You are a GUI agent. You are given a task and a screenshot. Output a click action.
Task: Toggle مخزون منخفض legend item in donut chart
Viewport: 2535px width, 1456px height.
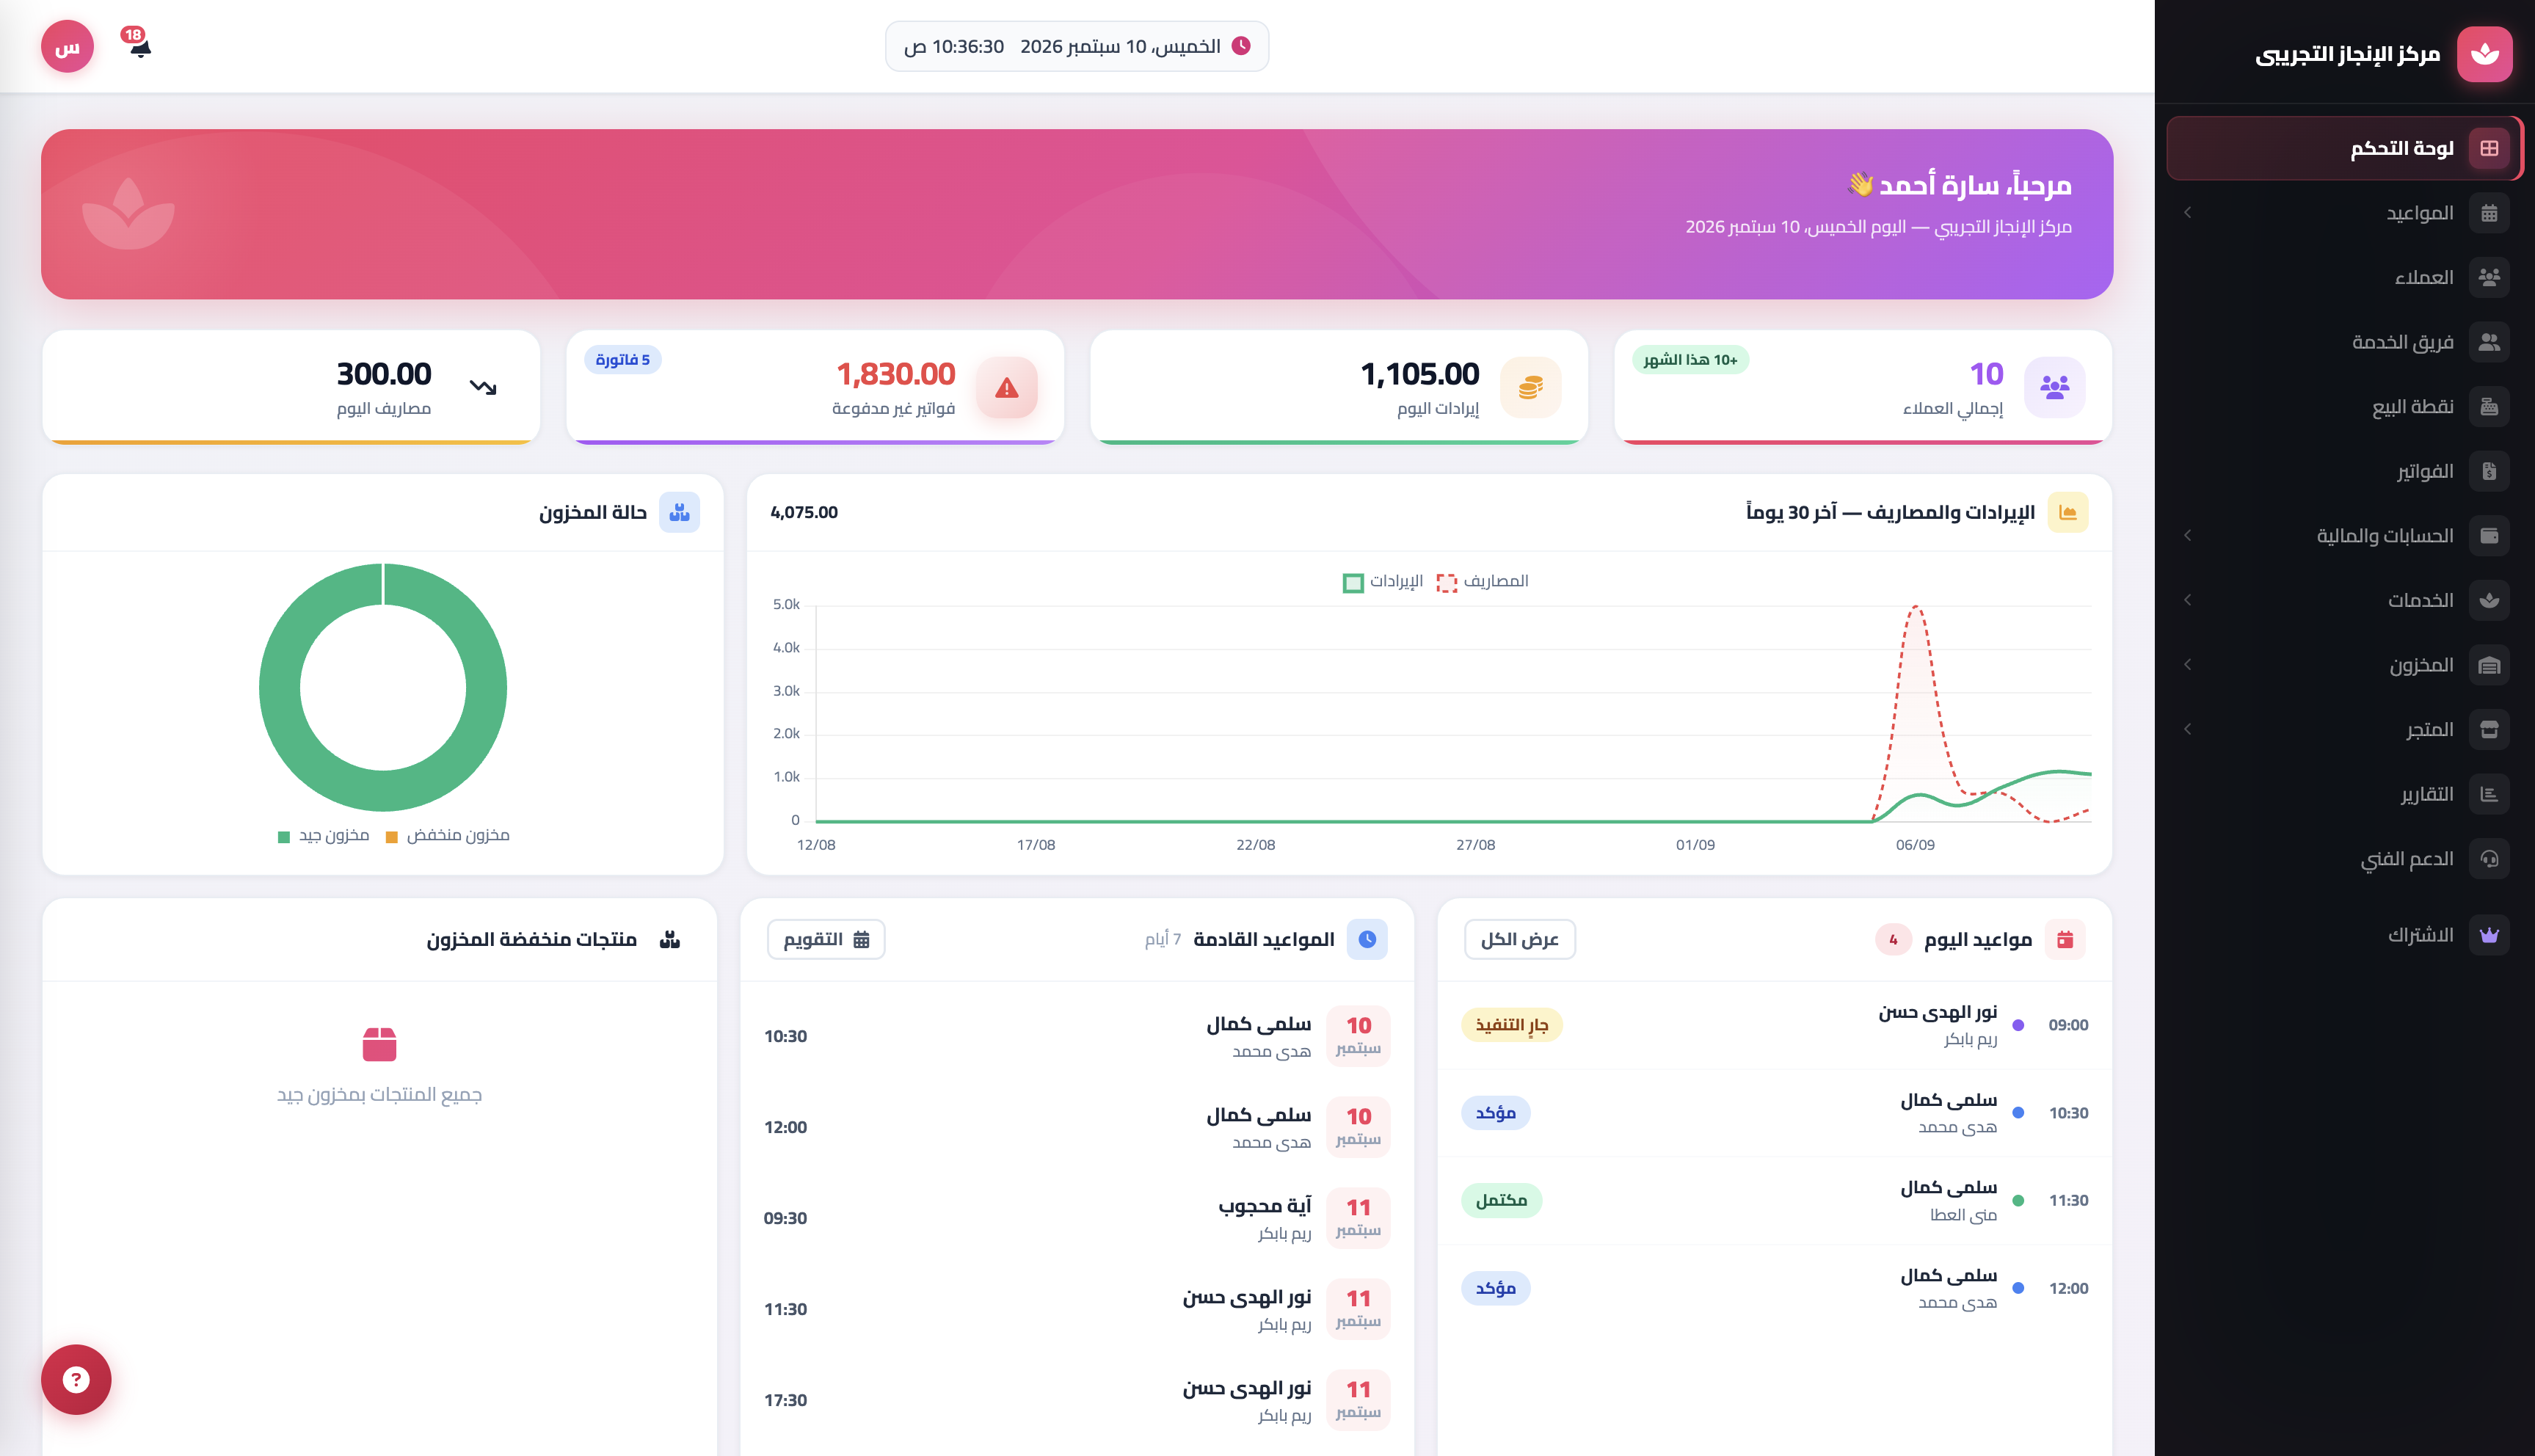click(448, 835)
